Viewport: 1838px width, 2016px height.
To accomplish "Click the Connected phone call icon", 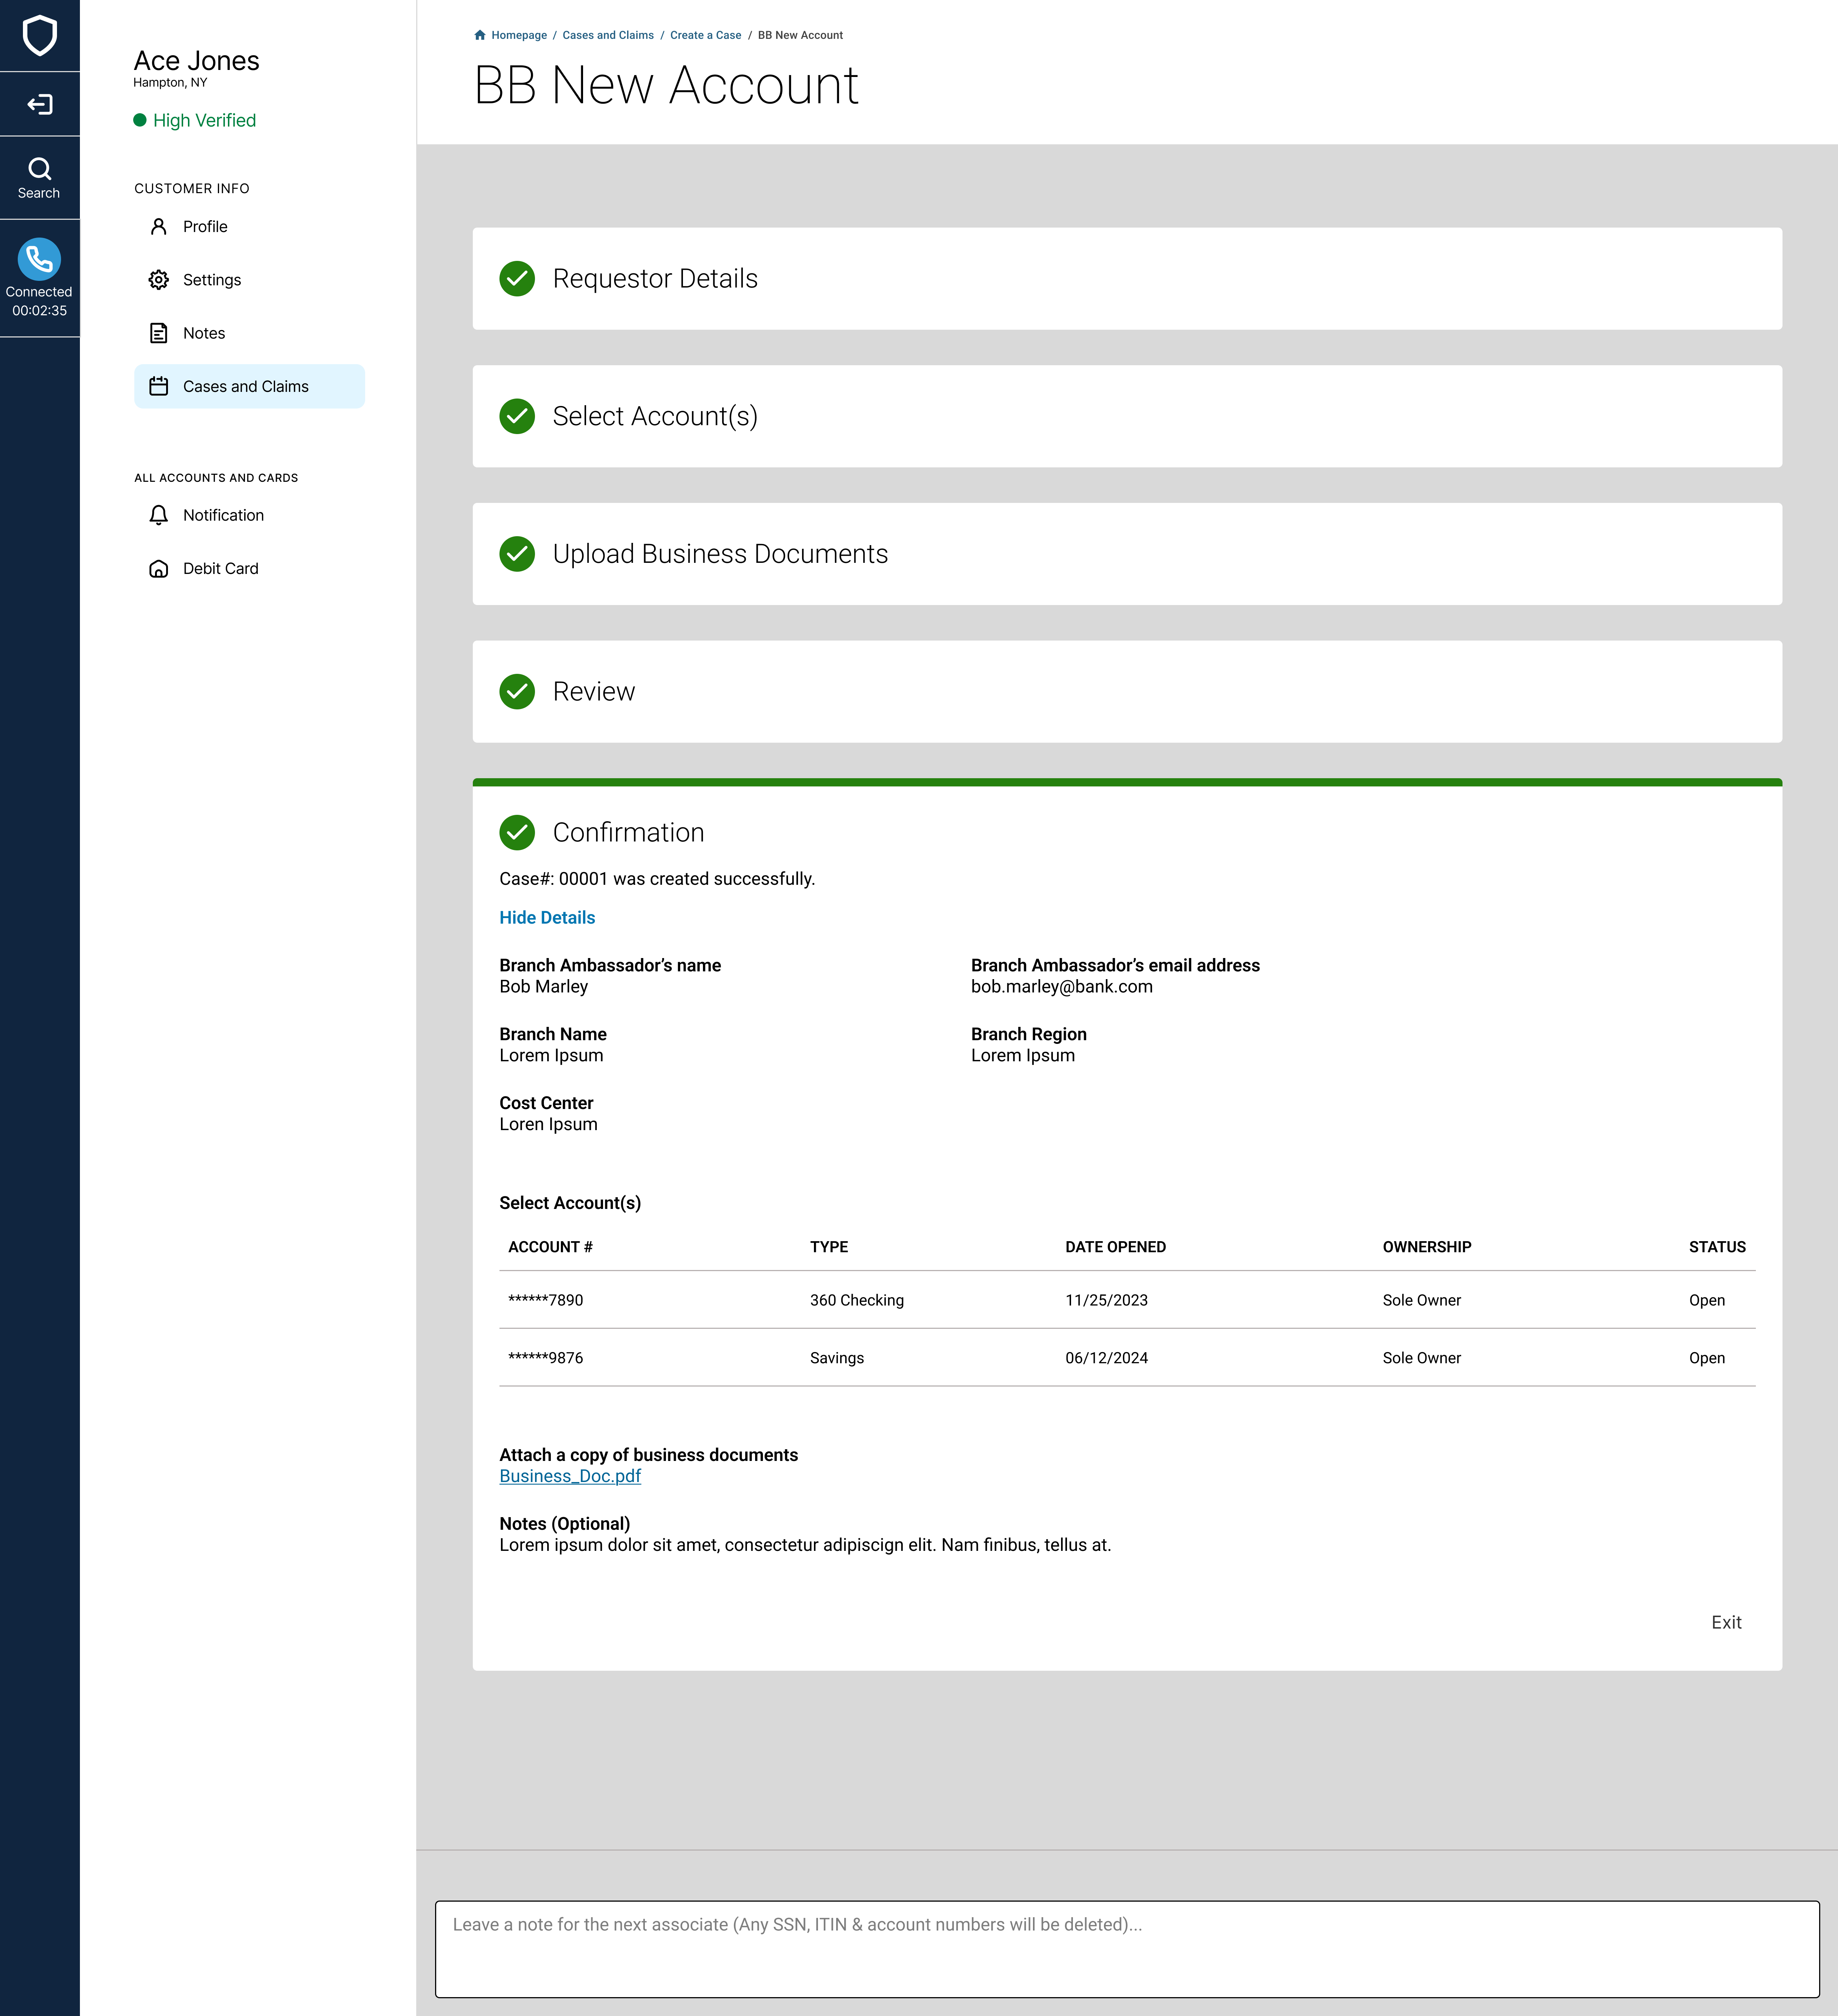I will pos(39,259).
